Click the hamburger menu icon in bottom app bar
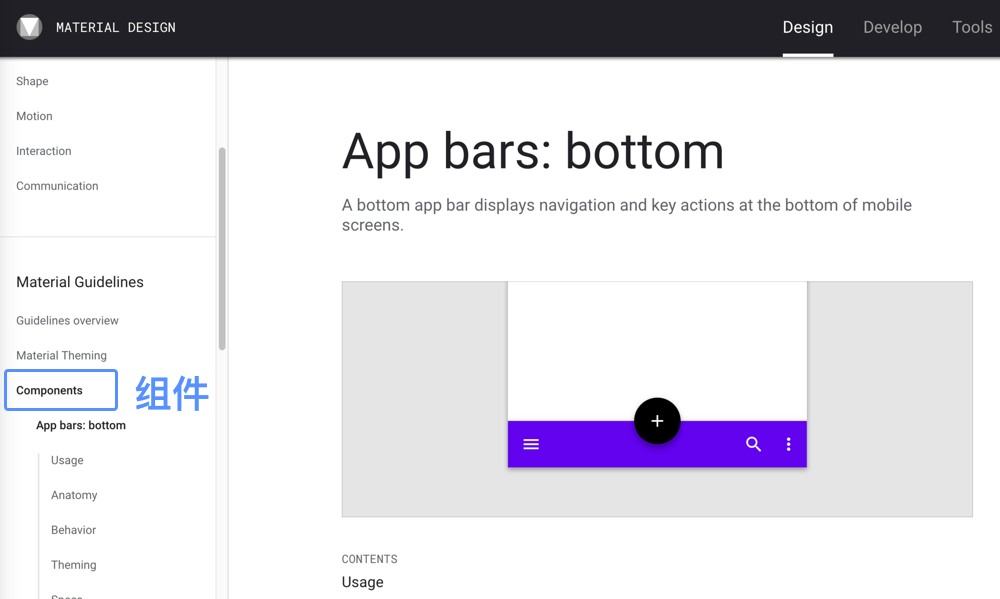1000x599 pixels. 531,444
